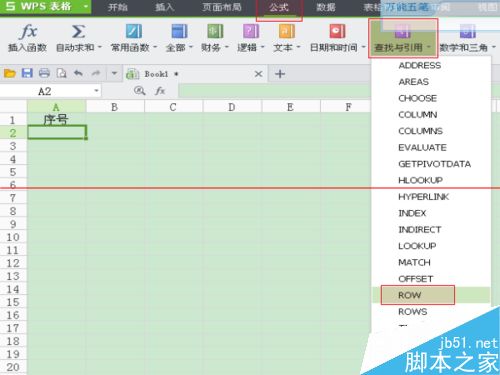
Task: Choose INDIRECT from the function list
Action: [x=431, y=229]
